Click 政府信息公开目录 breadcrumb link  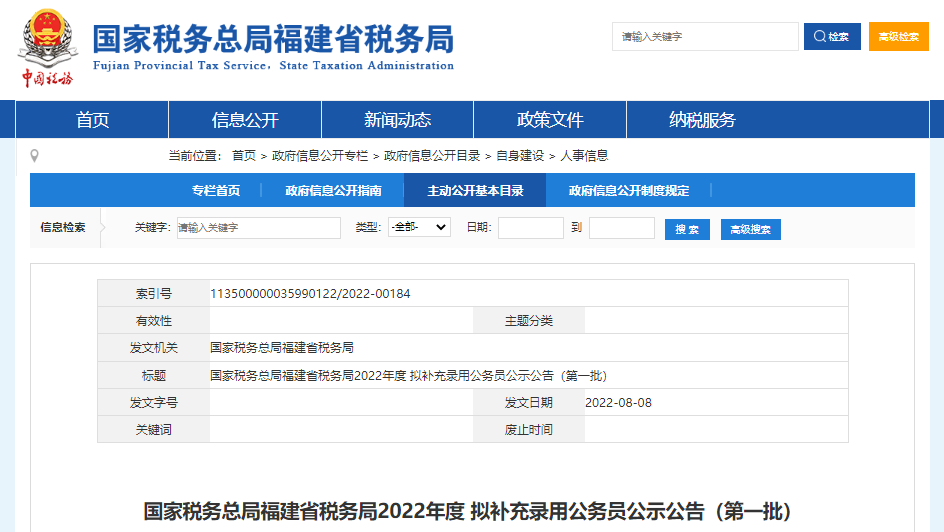[x=432, y=156]
